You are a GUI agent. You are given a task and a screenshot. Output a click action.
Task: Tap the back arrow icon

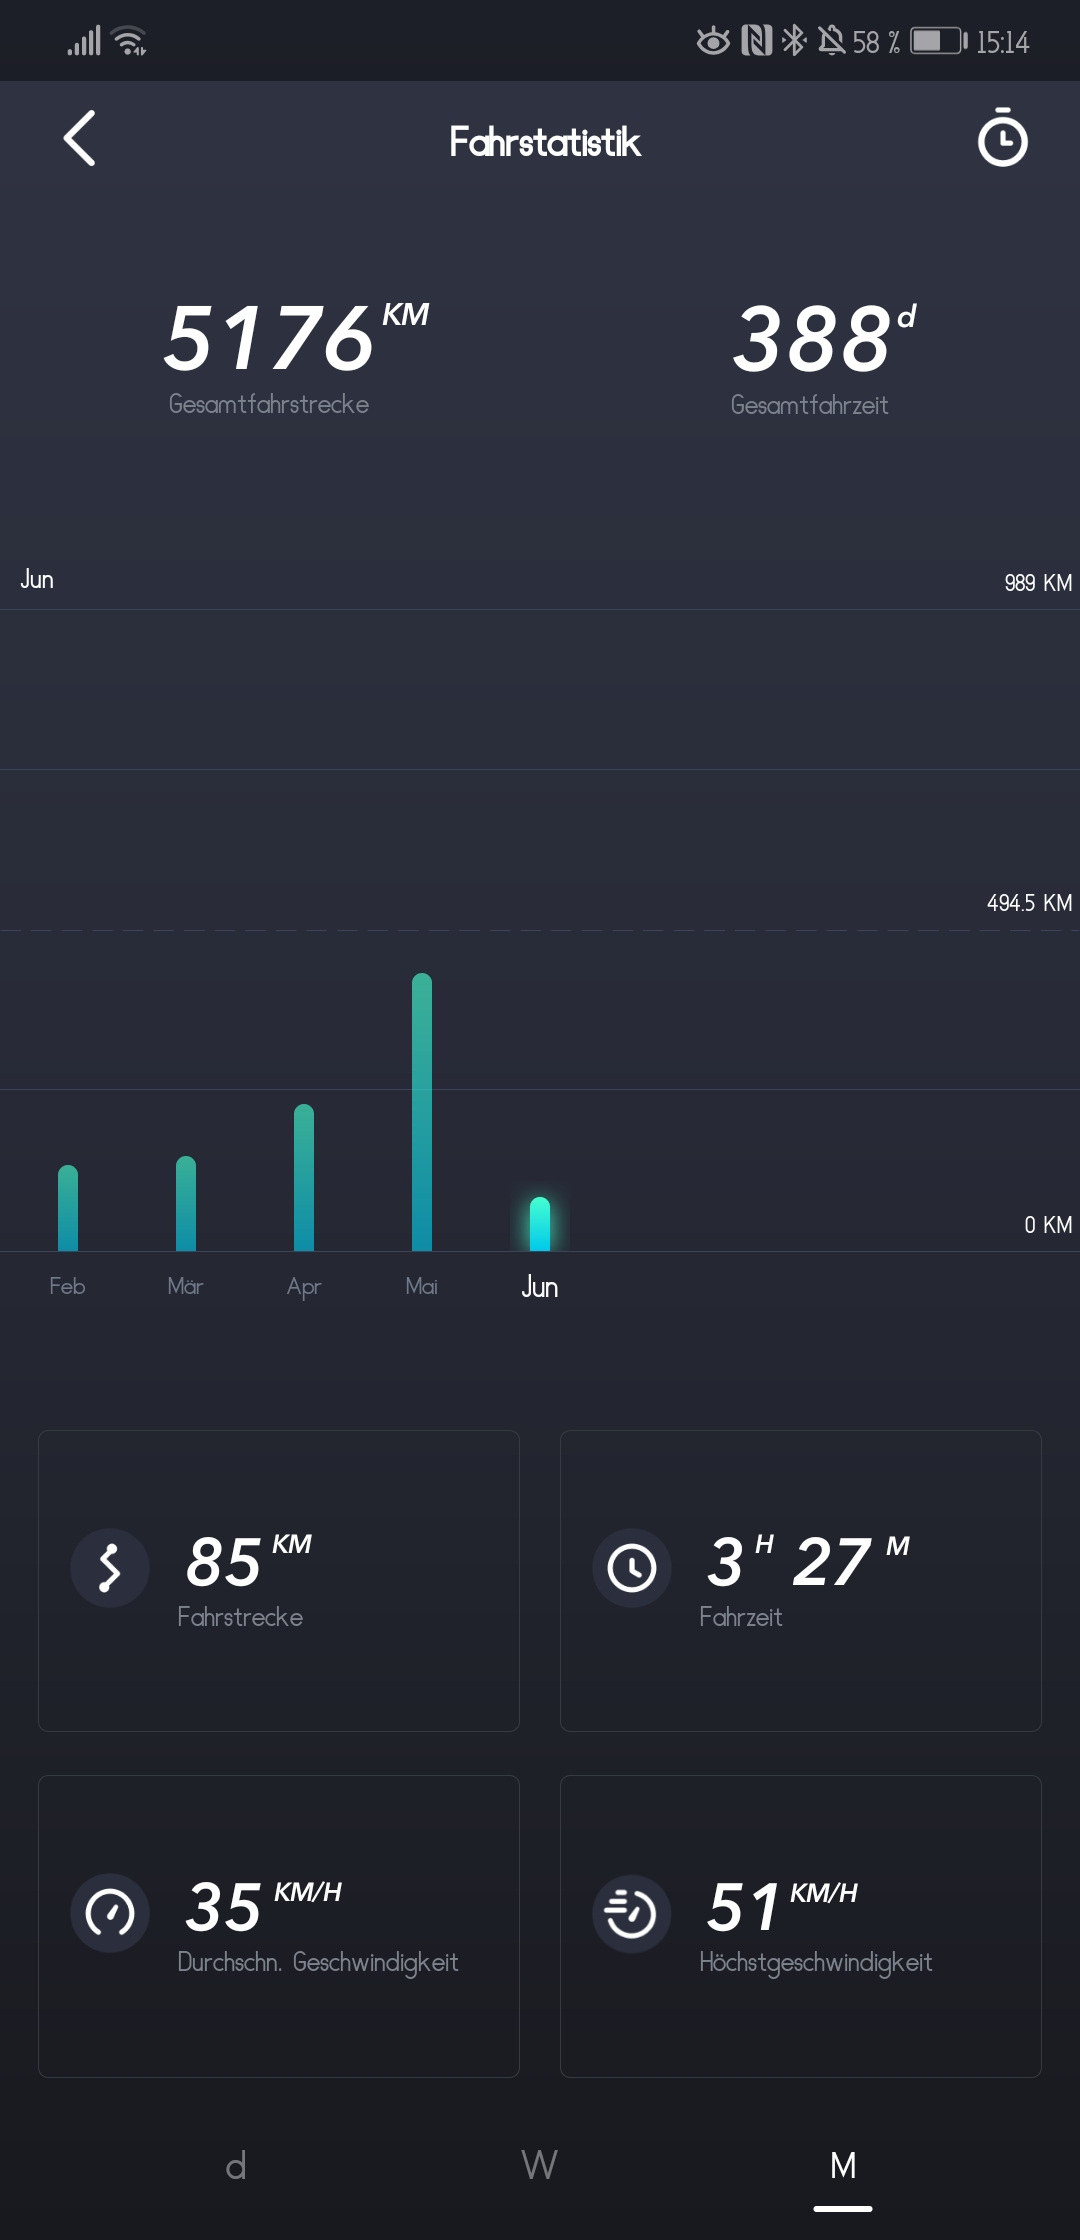(x=80, y=138)
